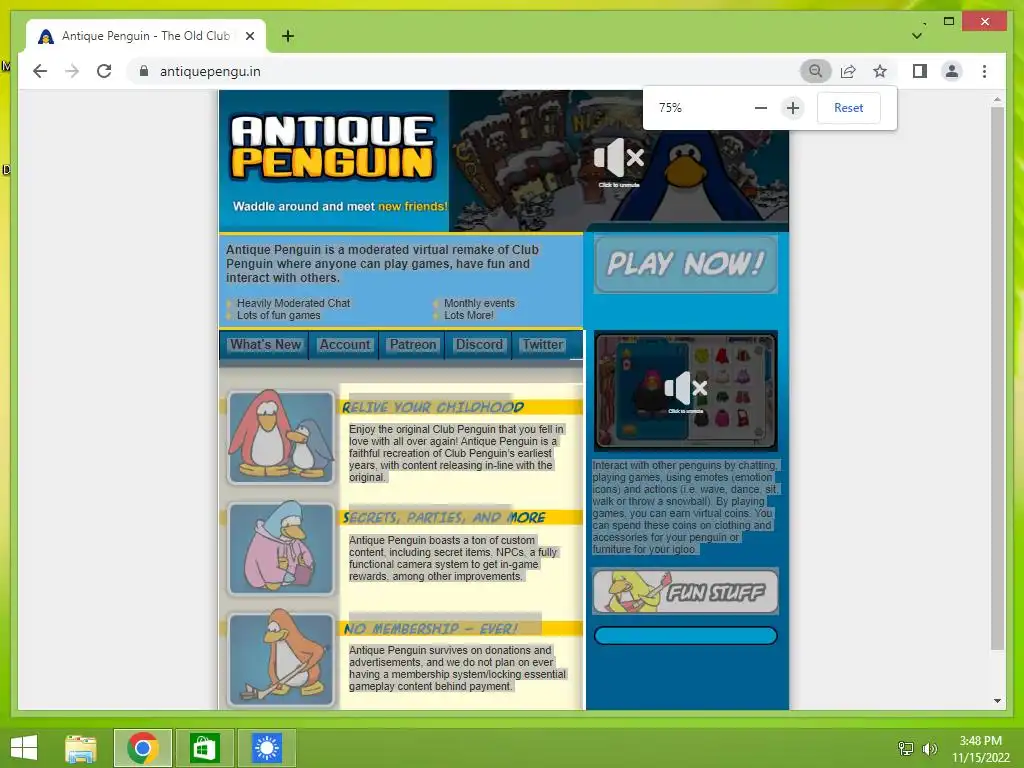Click the 'Lots of fun games' bullet text
Image resolution: width=1024 pixels, height=768 pixels.
[278, 315]
